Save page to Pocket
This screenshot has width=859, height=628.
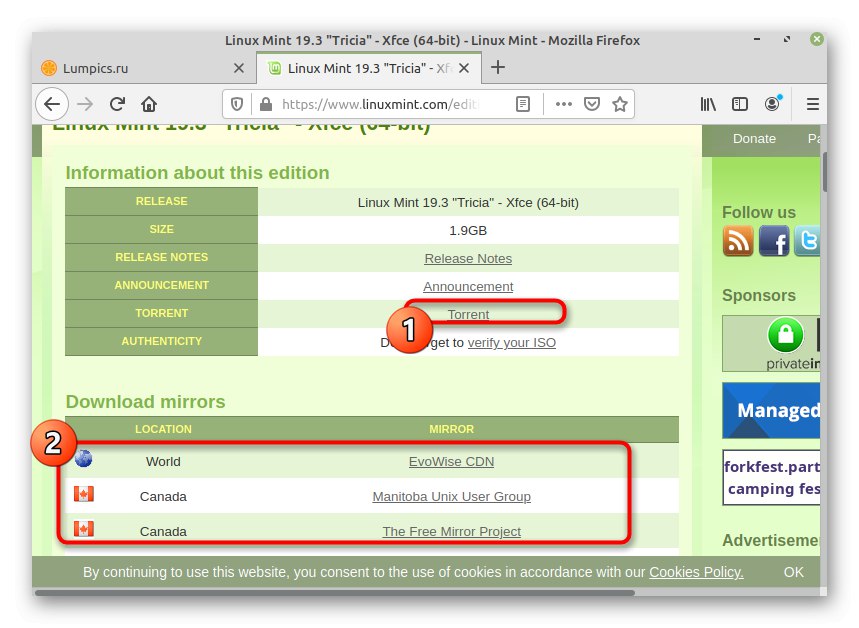point(592,104)
